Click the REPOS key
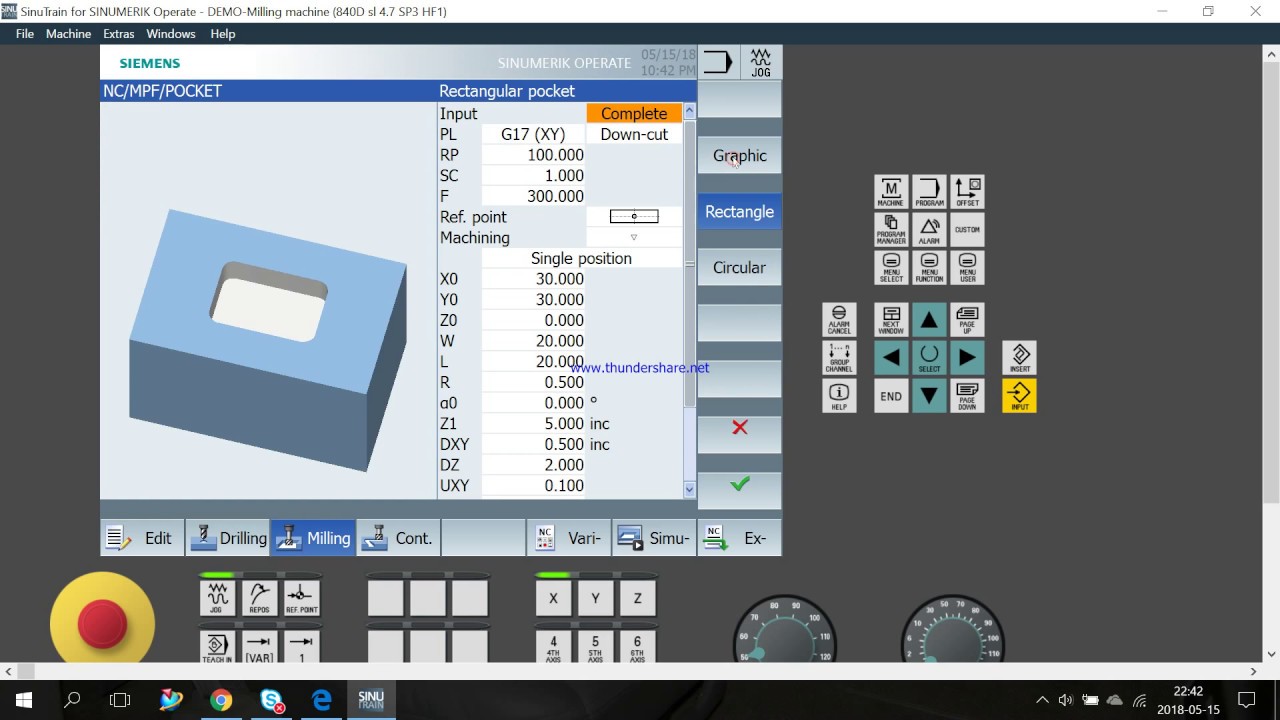 pyautogui.click(x=259, y=597)
